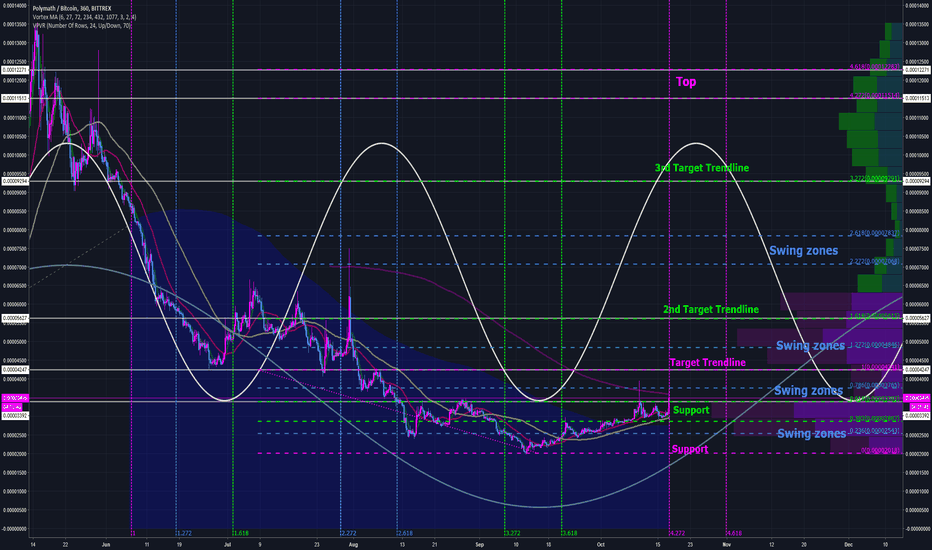Click the 4.618 Fibonacci price level label
Image resolution: width=932 pixels, height=550 pixels.
coord(875,67)
